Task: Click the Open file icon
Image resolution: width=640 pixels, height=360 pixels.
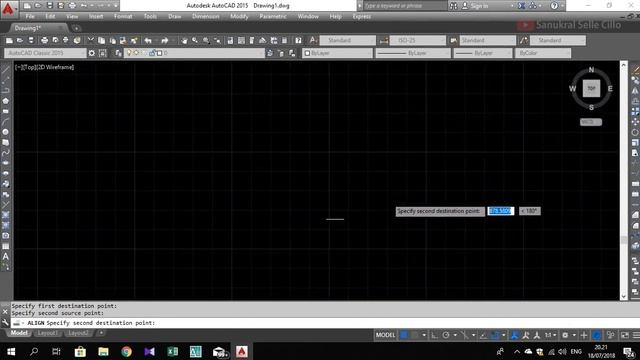Action: (20, 40)
